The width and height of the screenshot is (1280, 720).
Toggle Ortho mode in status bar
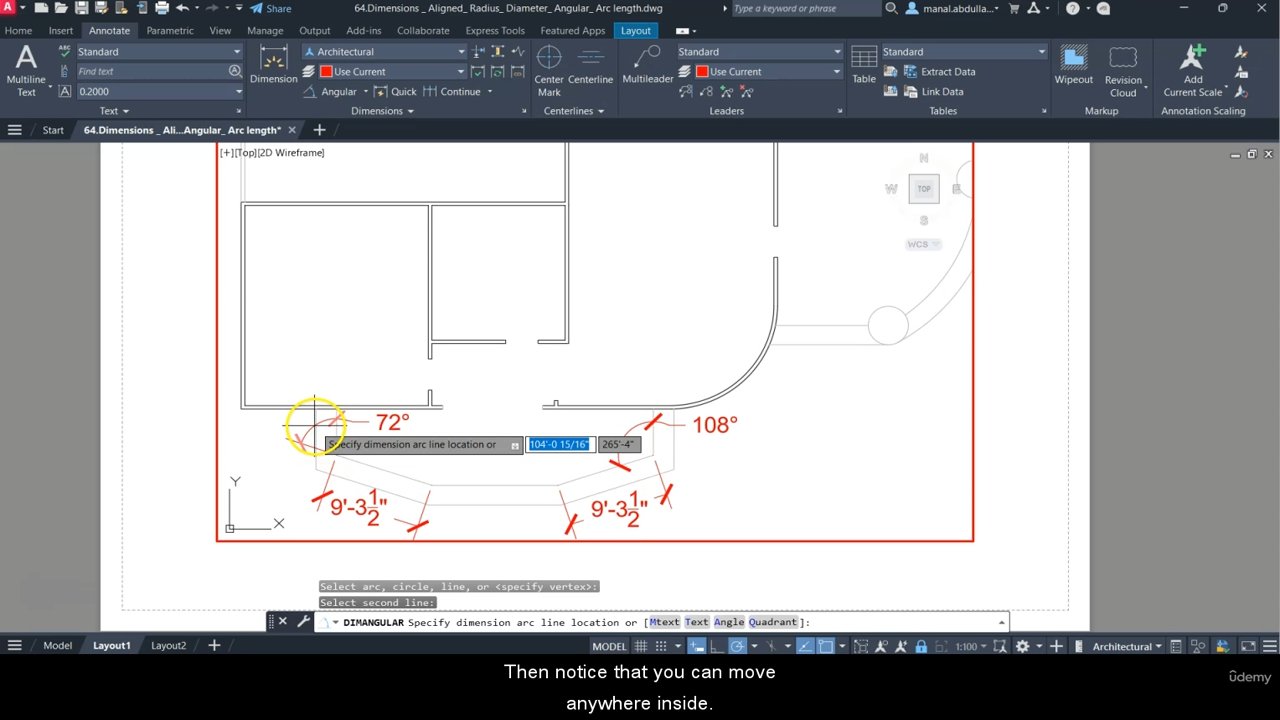tap(717, 646)
